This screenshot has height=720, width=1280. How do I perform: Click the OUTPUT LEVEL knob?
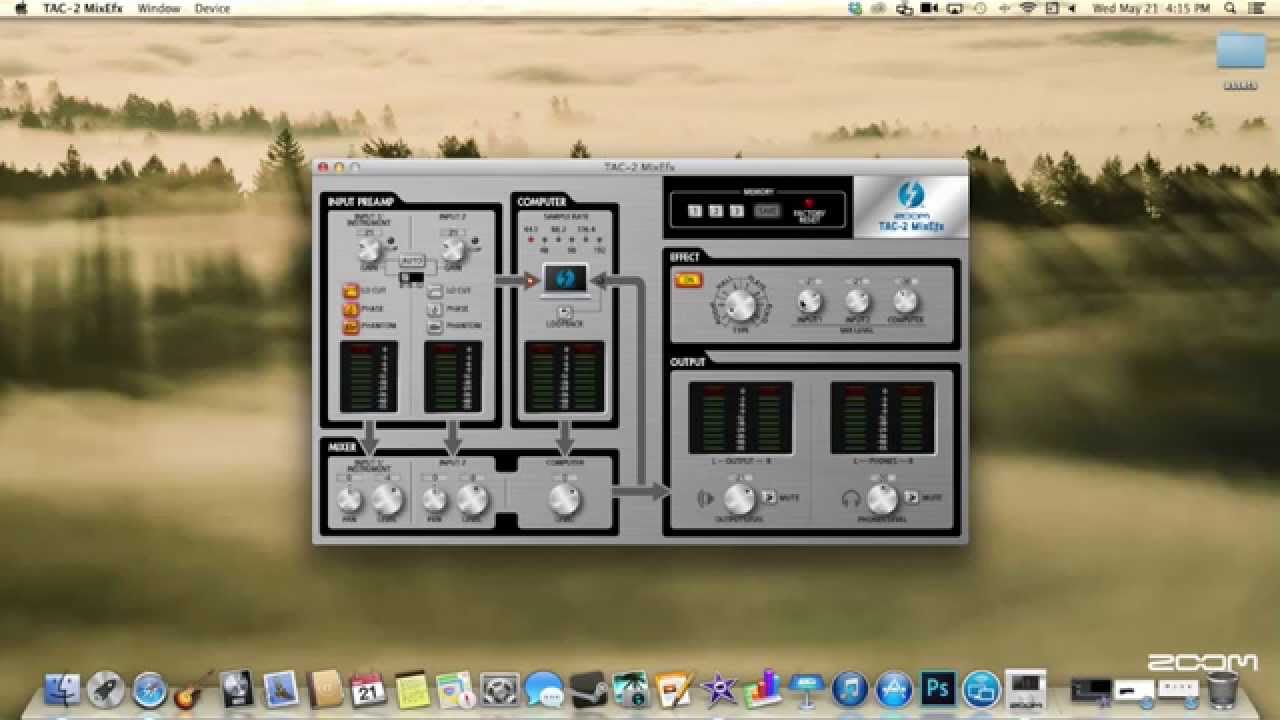739,499
